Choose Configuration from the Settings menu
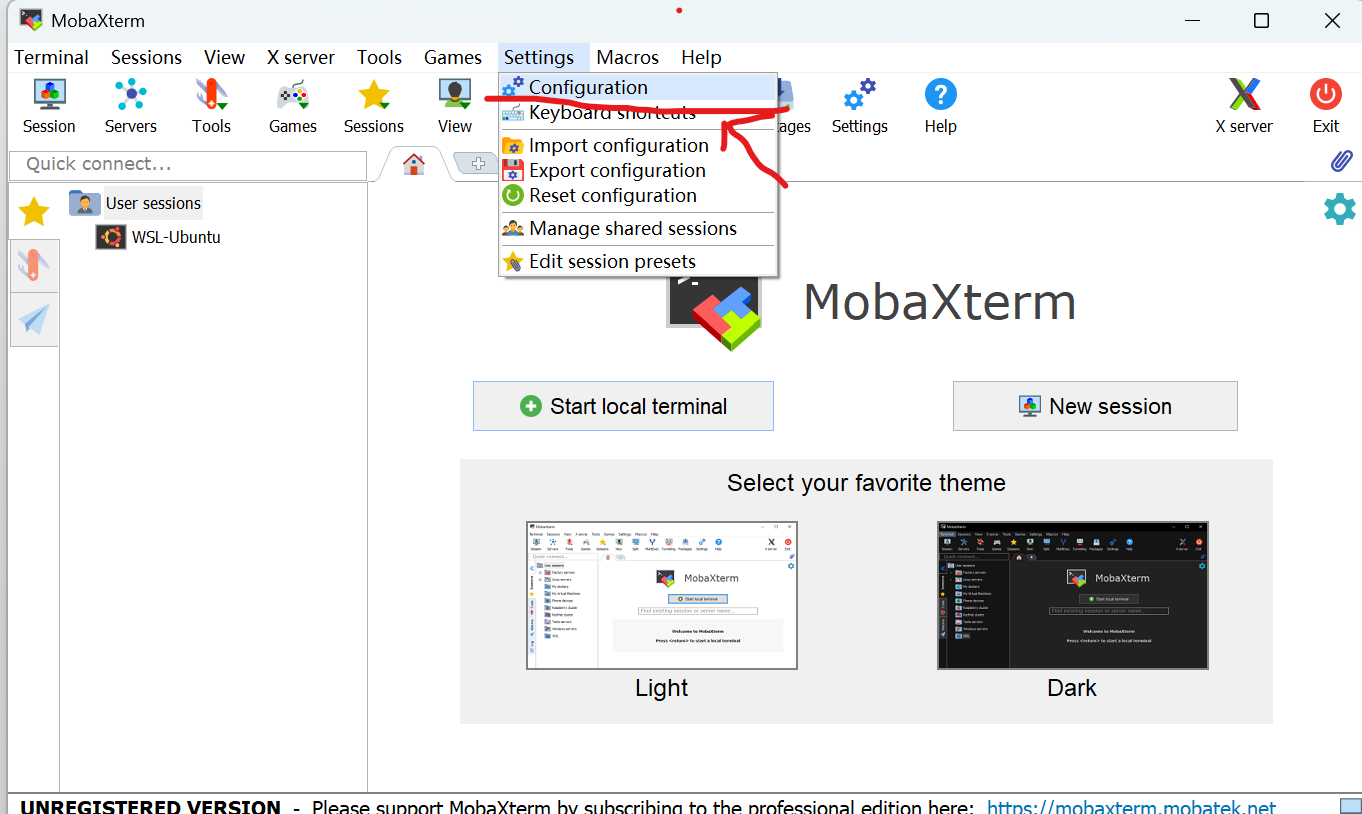The width and height of the screenshot is (1362, 814). 638,87
